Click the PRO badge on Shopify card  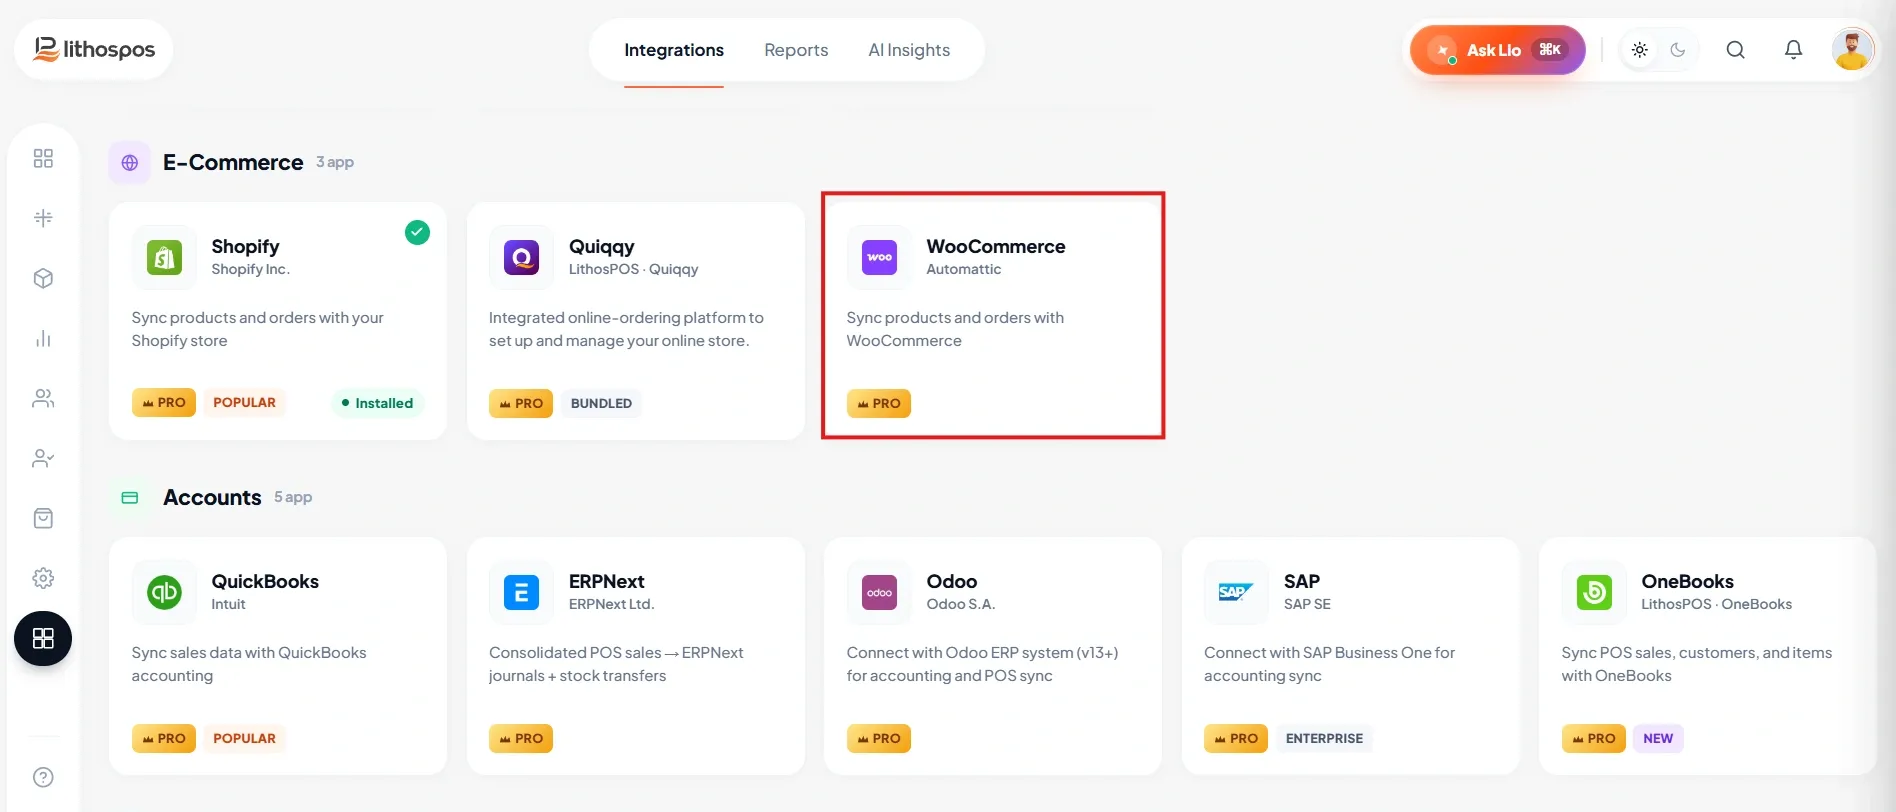(164, 402)
